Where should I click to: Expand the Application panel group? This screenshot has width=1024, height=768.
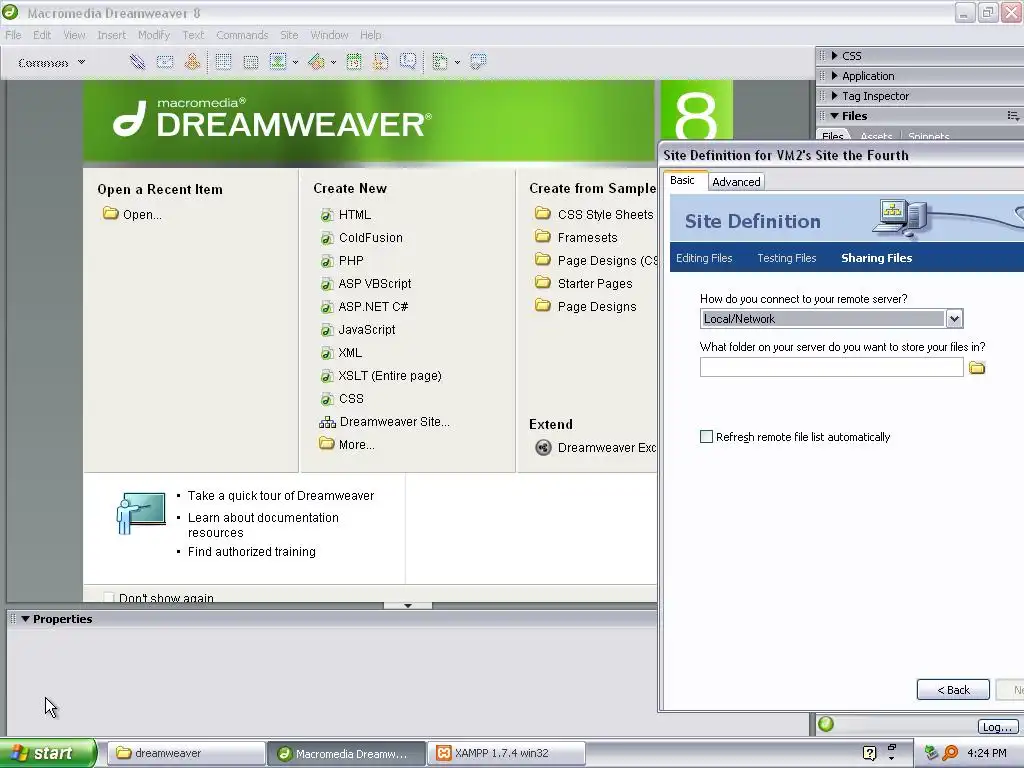(x=835, y=76)
